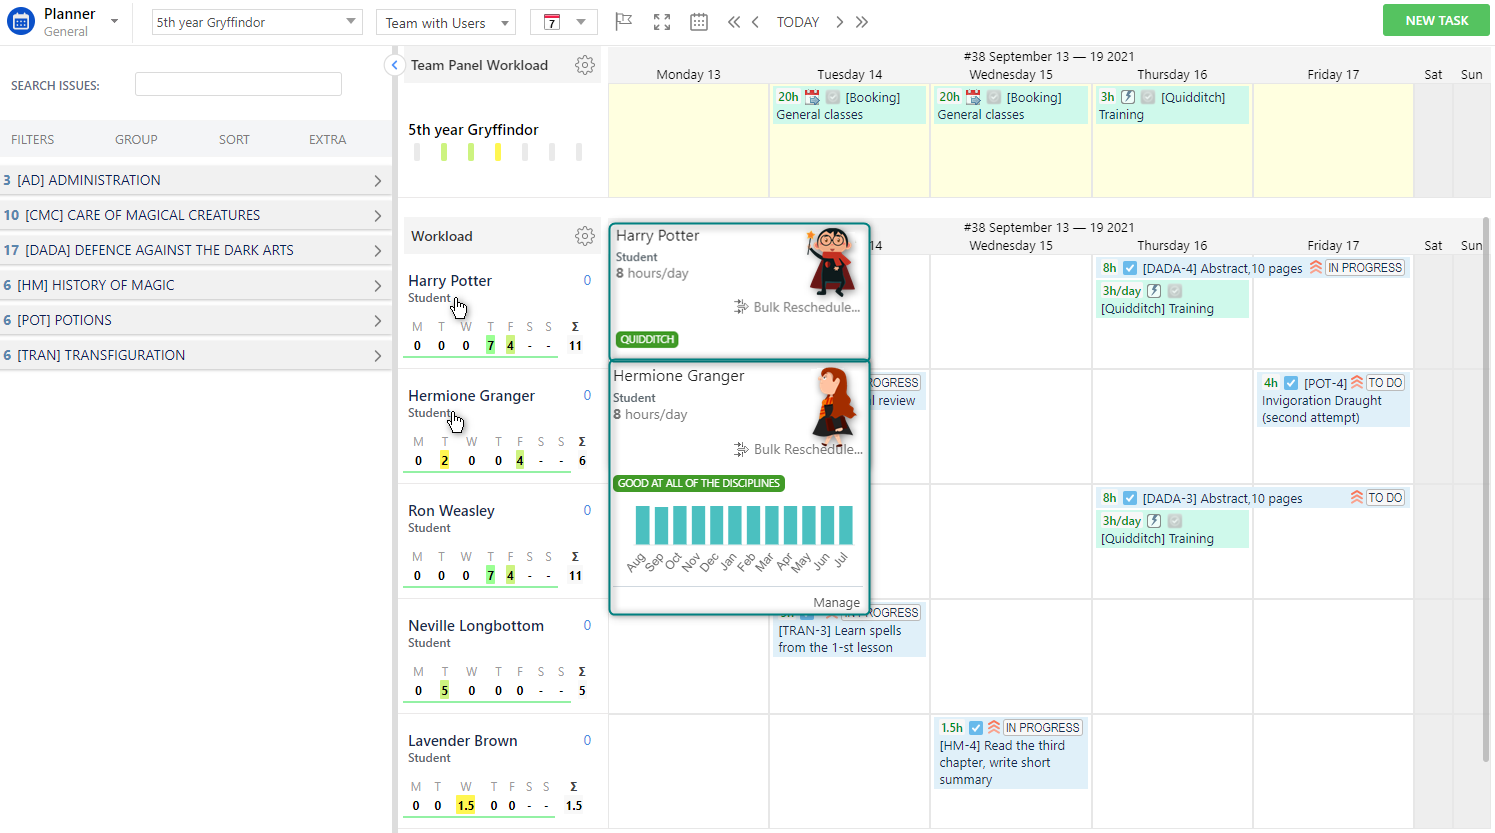
Task: Click inside the Search Issues field
Action: (x=238, y=84)
